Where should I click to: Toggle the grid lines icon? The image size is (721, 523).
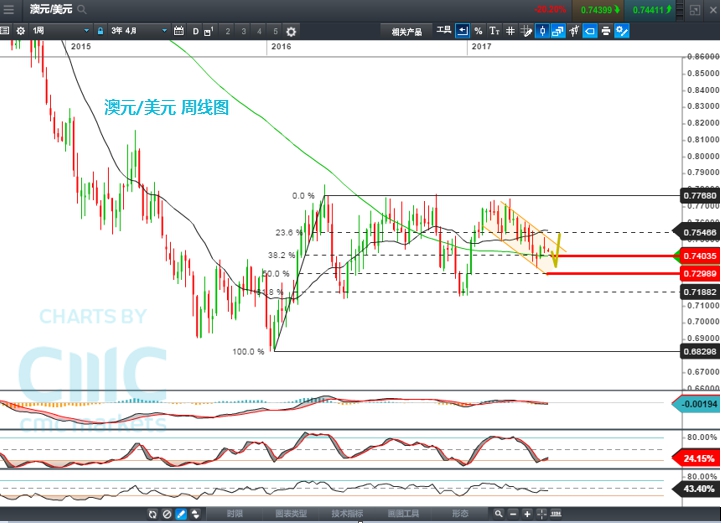(x=510, y=31)
